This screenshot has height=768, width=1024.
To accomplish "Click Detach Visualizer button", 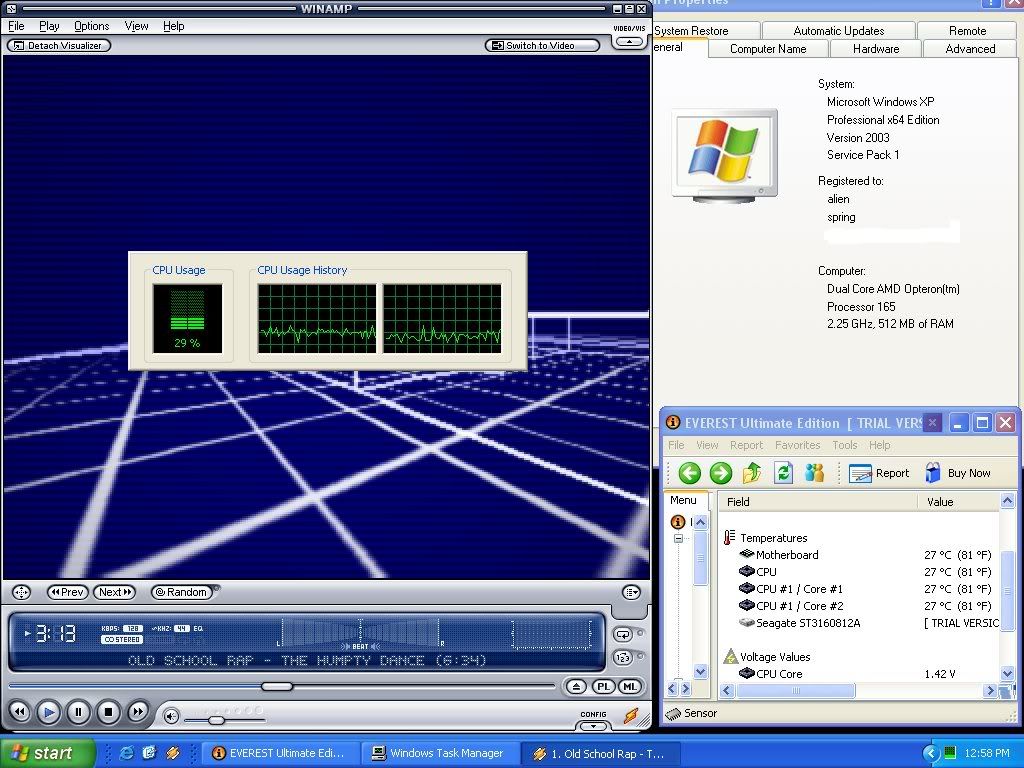I will 59,46.
